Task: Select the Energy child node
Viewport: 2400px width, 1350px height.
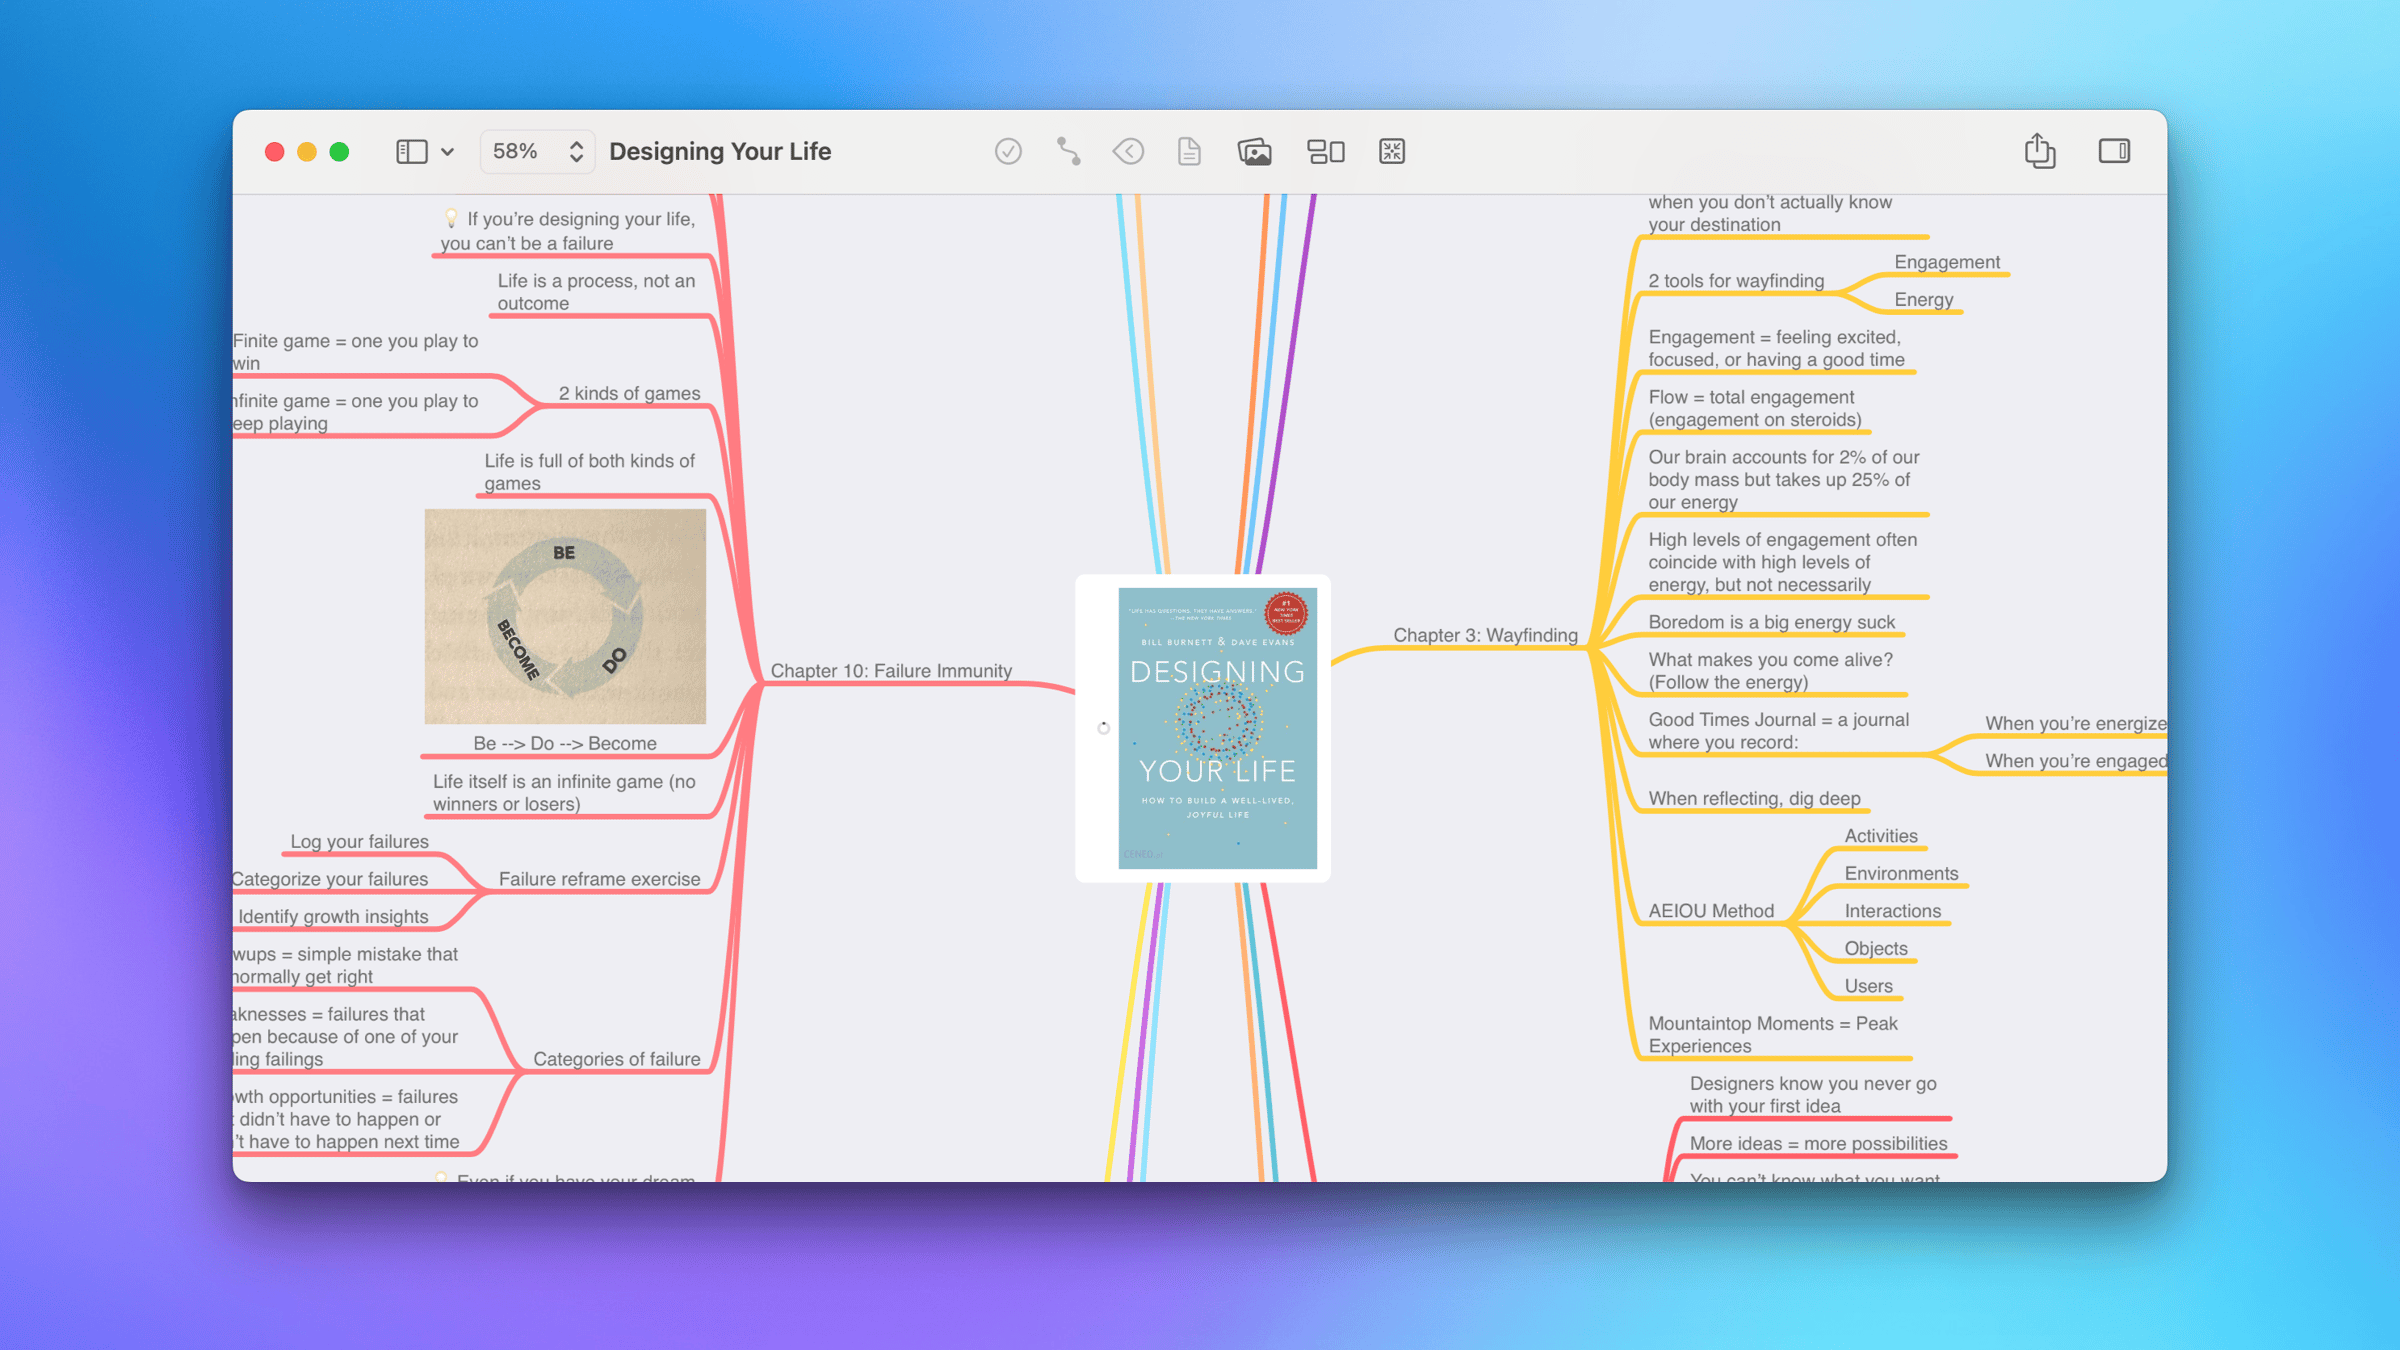Action: 1924,300
